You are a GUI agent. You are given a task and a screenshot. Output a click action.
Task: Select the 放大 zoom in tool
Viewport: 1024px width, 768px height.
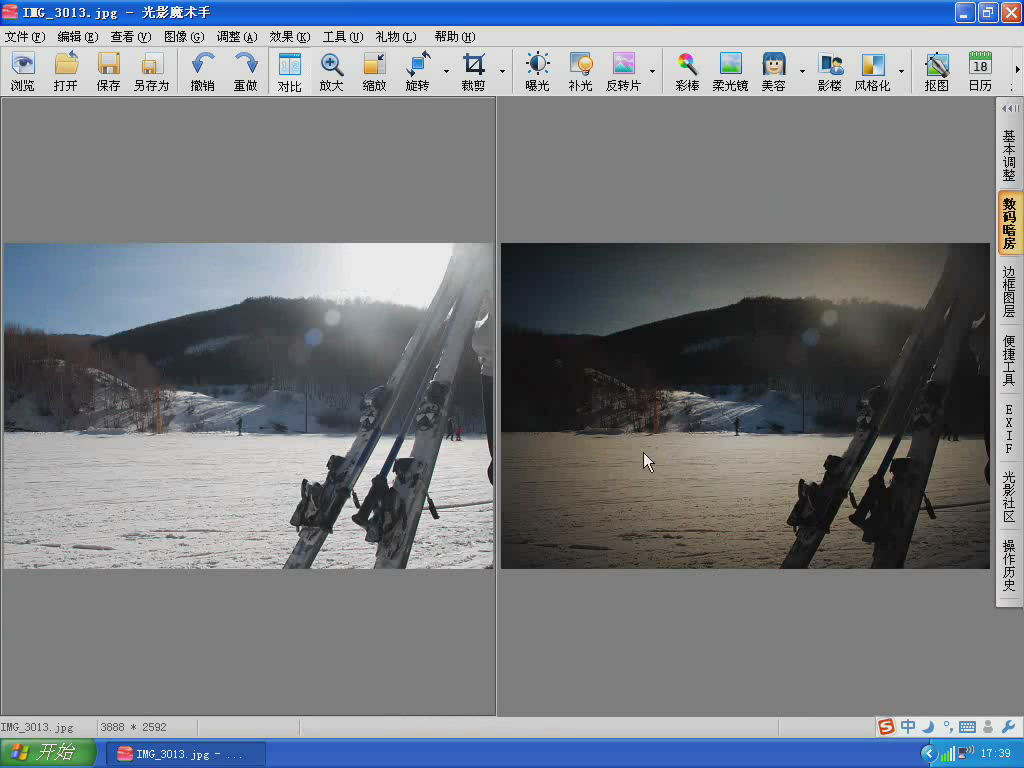[x=332, y=71]
